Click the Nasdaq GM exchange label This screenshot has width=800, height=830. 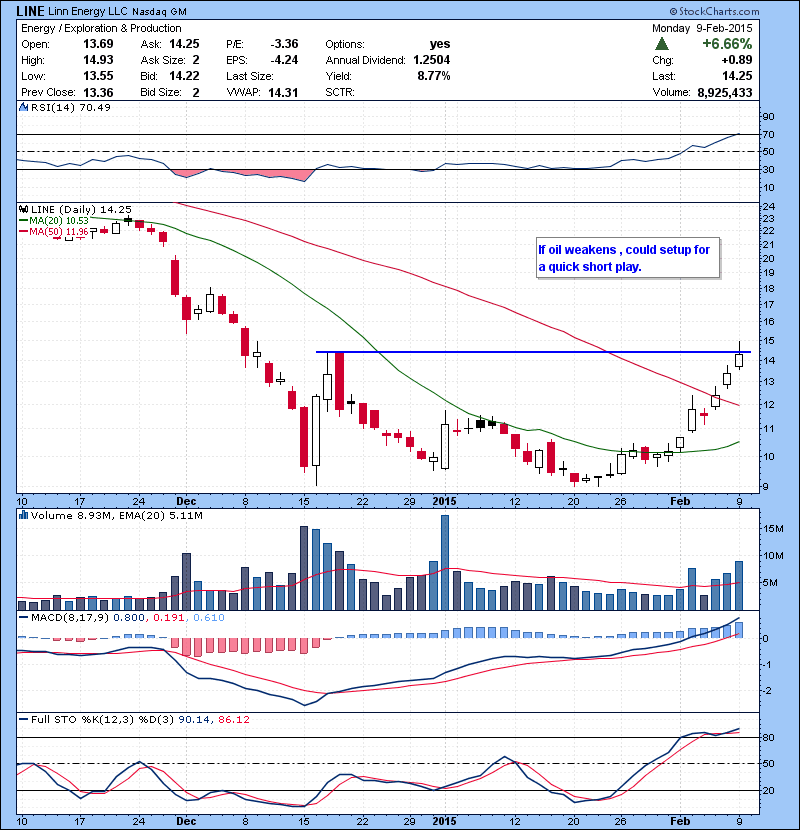159,12
